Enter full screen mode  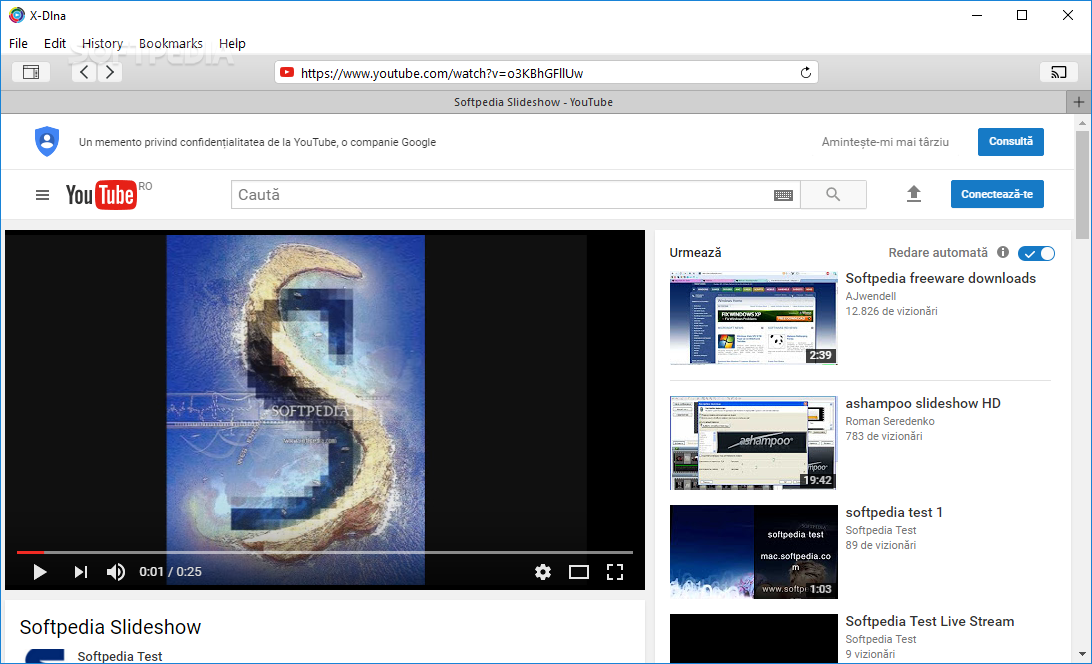615,572
